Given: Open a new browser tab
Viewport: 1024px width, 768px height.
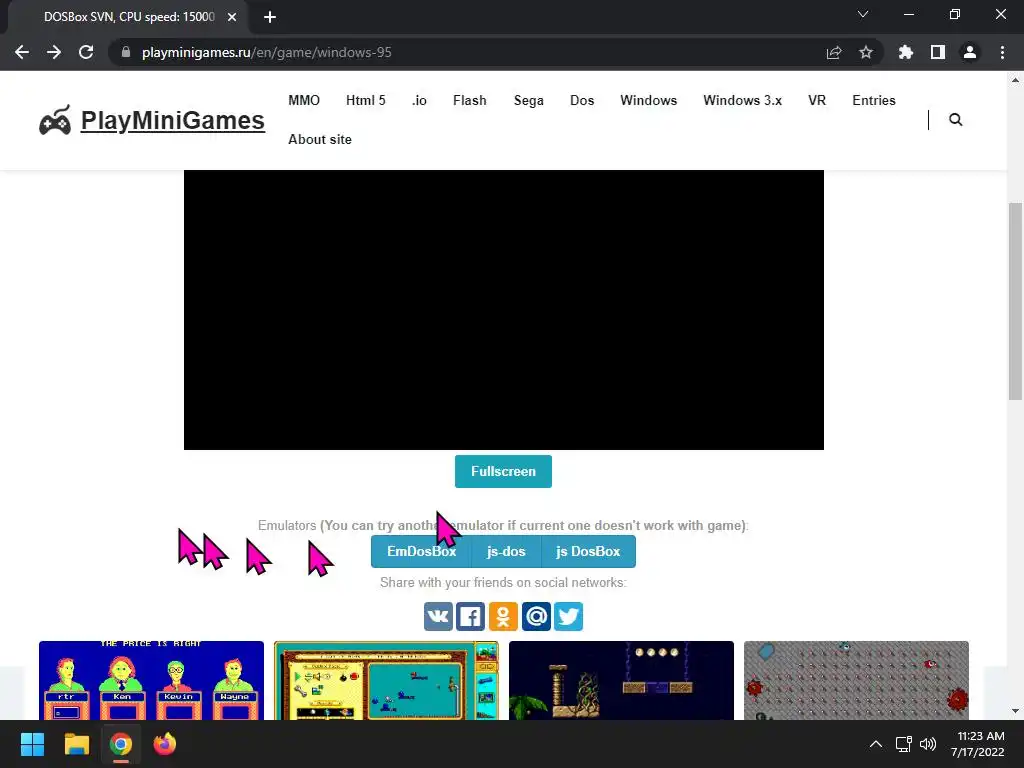Looking at the screenshot, I should (270, 17).
